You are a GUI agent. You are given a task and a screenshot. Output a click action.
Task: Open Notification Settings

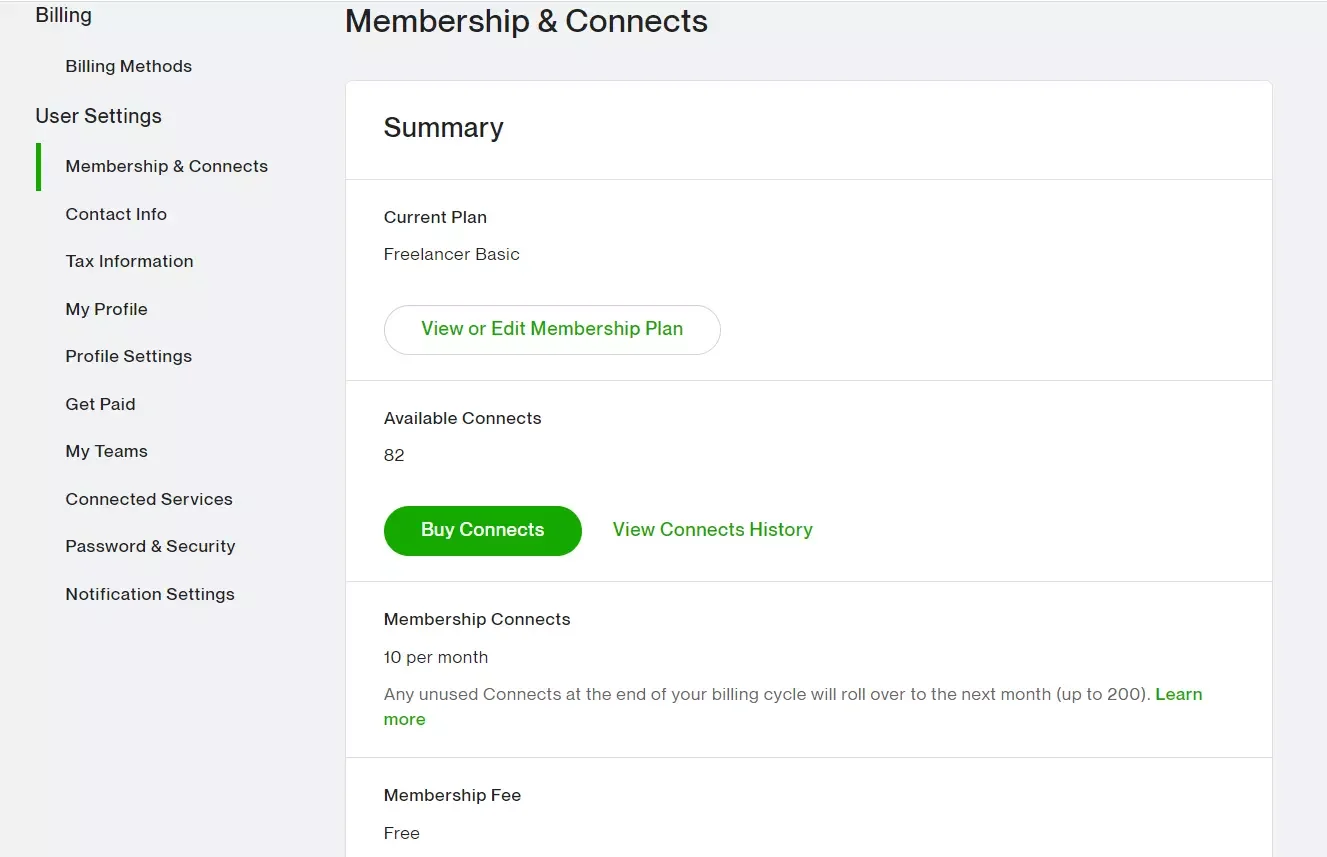[x=150, y=594]
